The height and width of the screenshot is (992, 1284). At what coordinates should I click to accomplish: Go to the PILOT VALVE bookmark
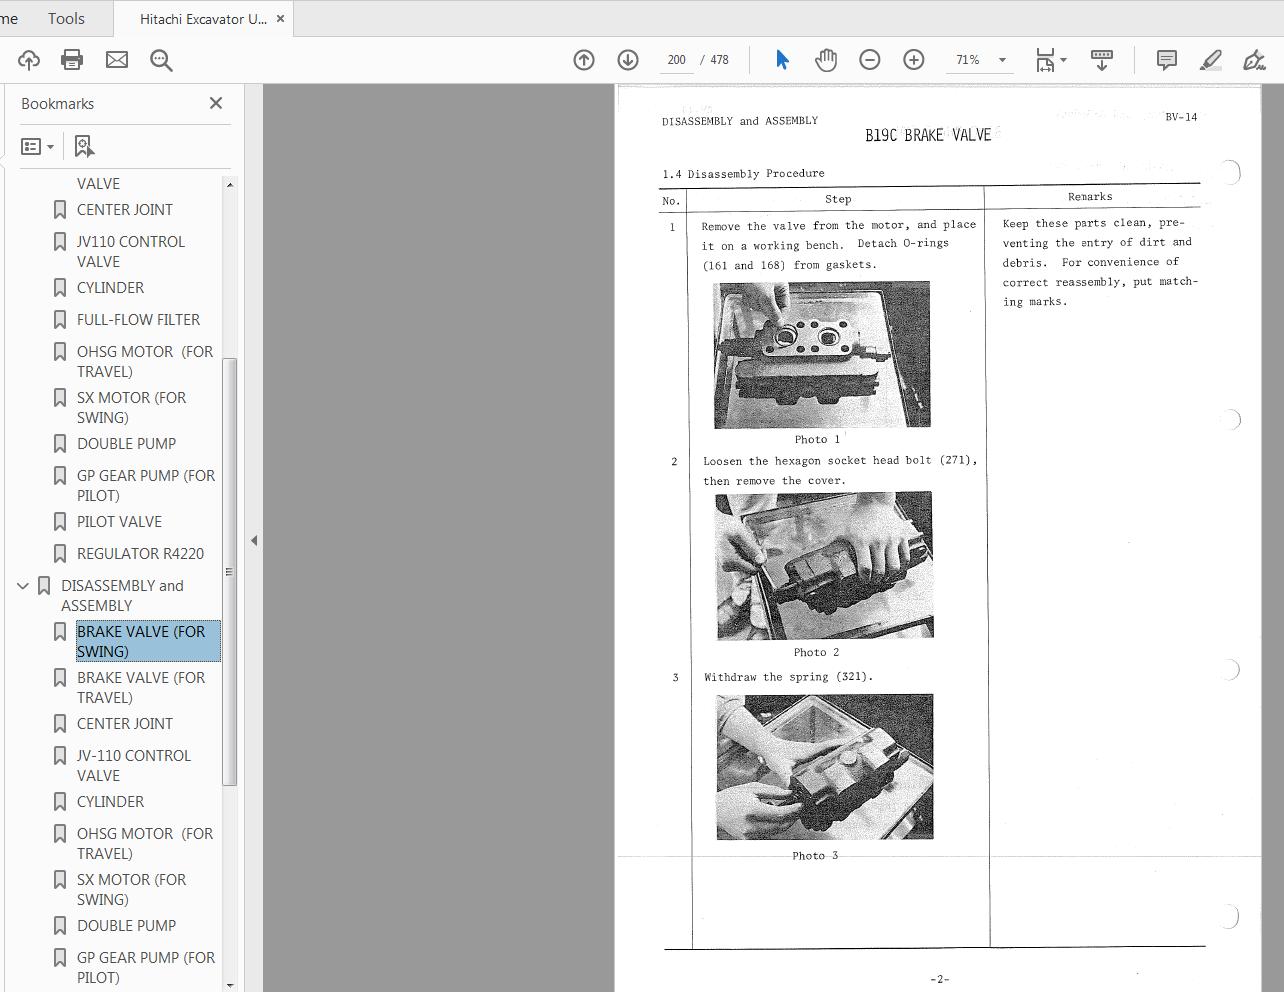point(119,521)
